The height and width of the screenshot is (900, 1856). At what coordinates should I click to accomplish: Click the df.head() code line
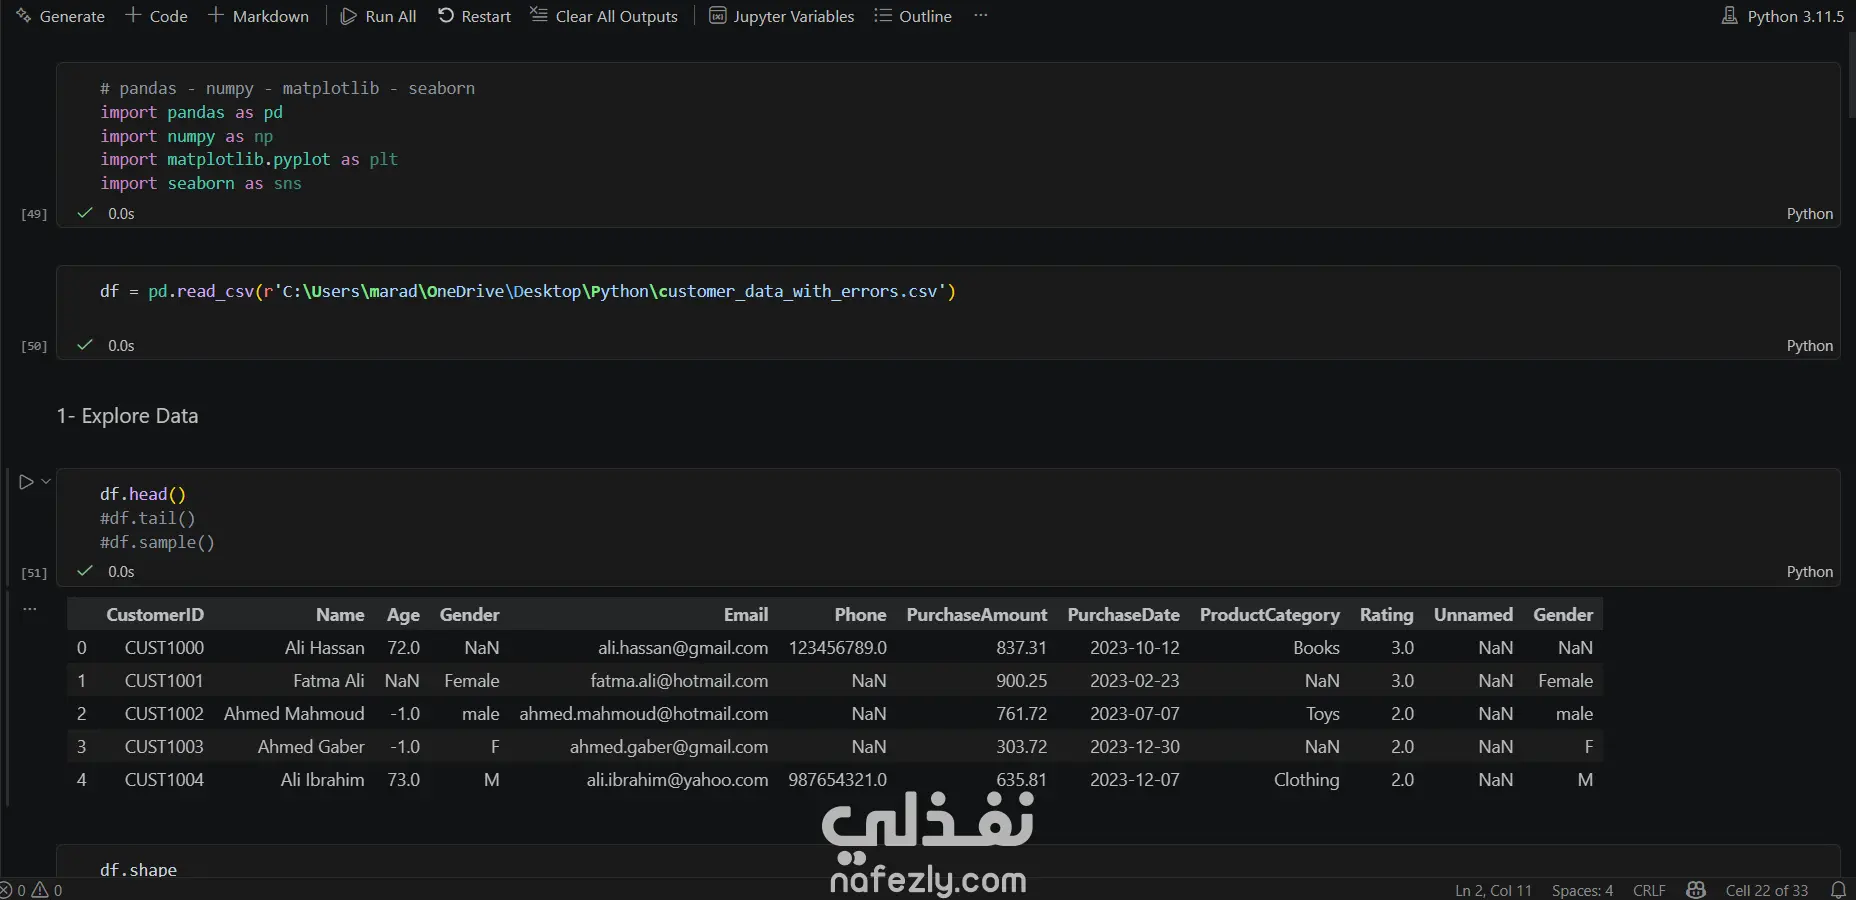(x=143, y=494)
